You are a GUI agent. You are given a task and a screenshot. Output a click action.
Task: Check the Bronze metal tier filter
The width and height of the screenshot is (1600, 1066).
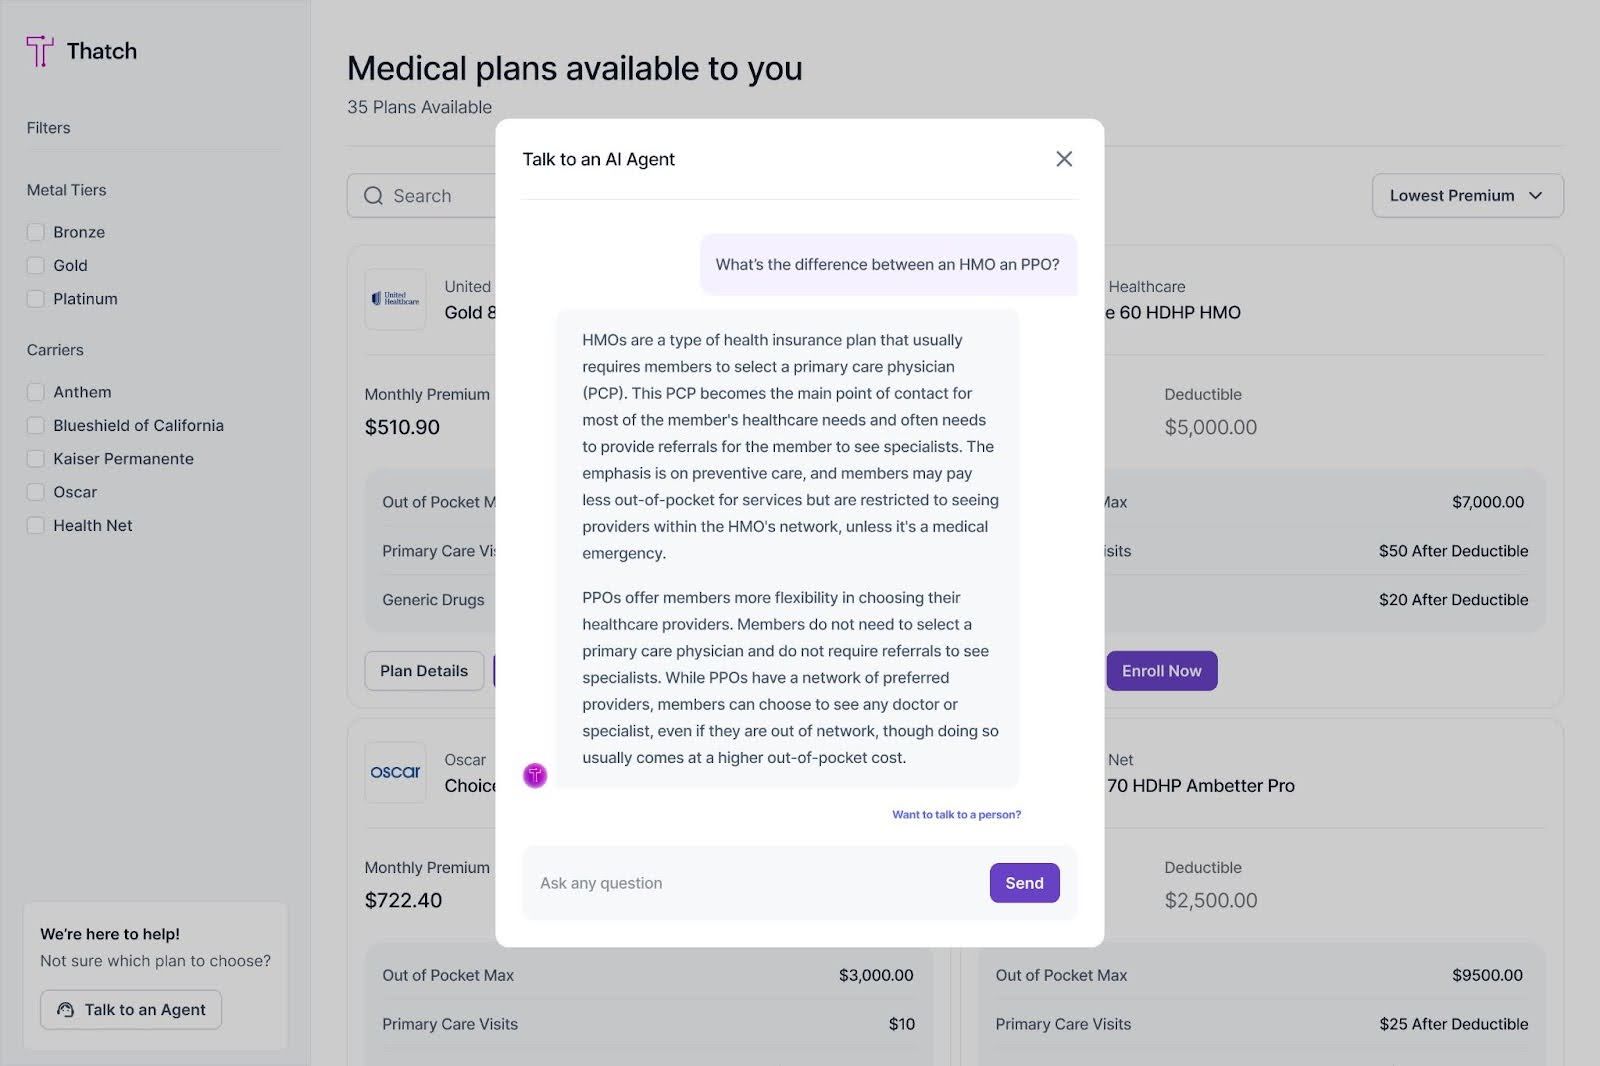(x=36, y=231)
